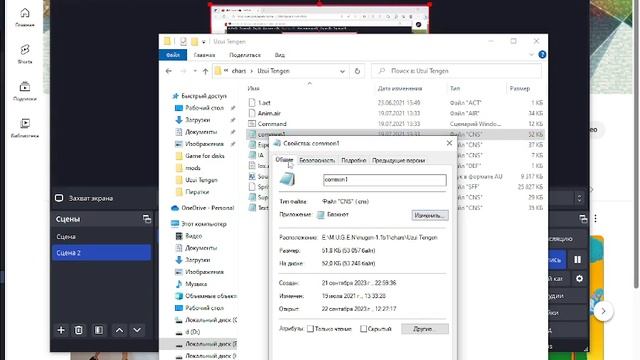Open YouTube Home in the left sidebar

24,17
